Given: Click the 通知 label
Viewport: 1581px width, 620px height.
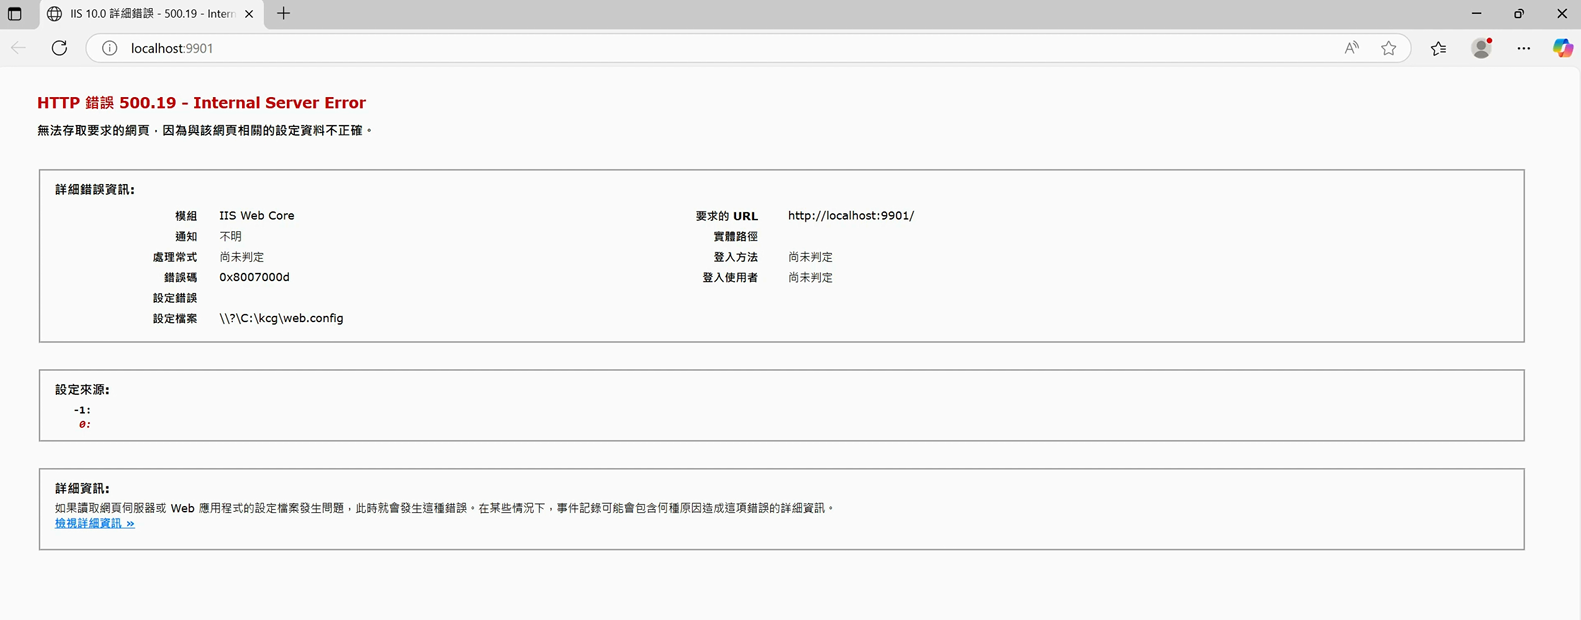Looking at the screenshot, I should point(186,237).
